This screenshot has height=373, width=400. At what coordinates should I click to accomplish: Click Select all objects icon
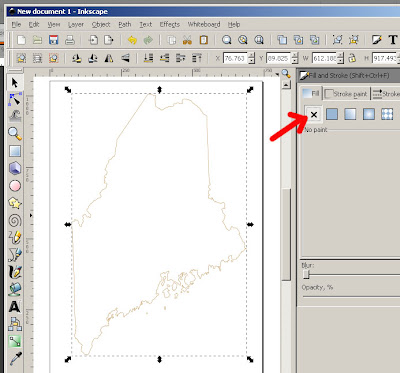click(x=21, y=58)
